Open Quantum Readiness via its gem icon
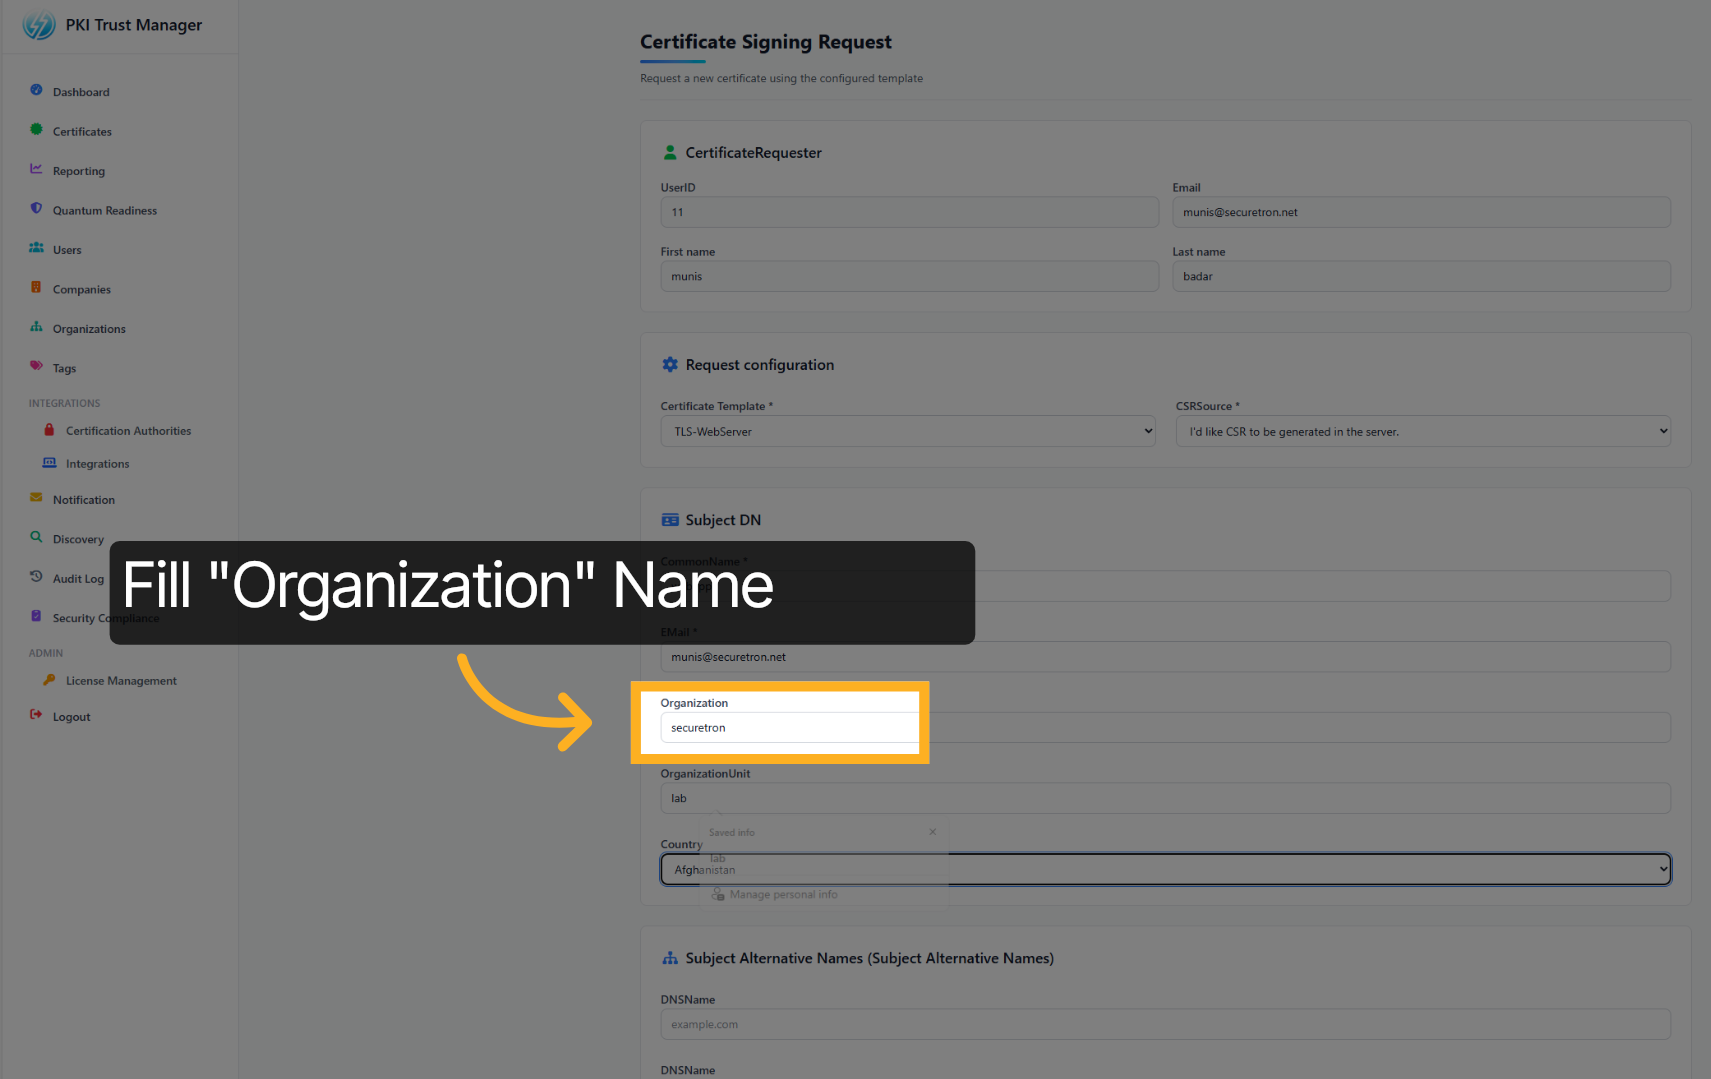Image resolution: width=1711 pixels, height=1079 pixels. coord(36,210)
